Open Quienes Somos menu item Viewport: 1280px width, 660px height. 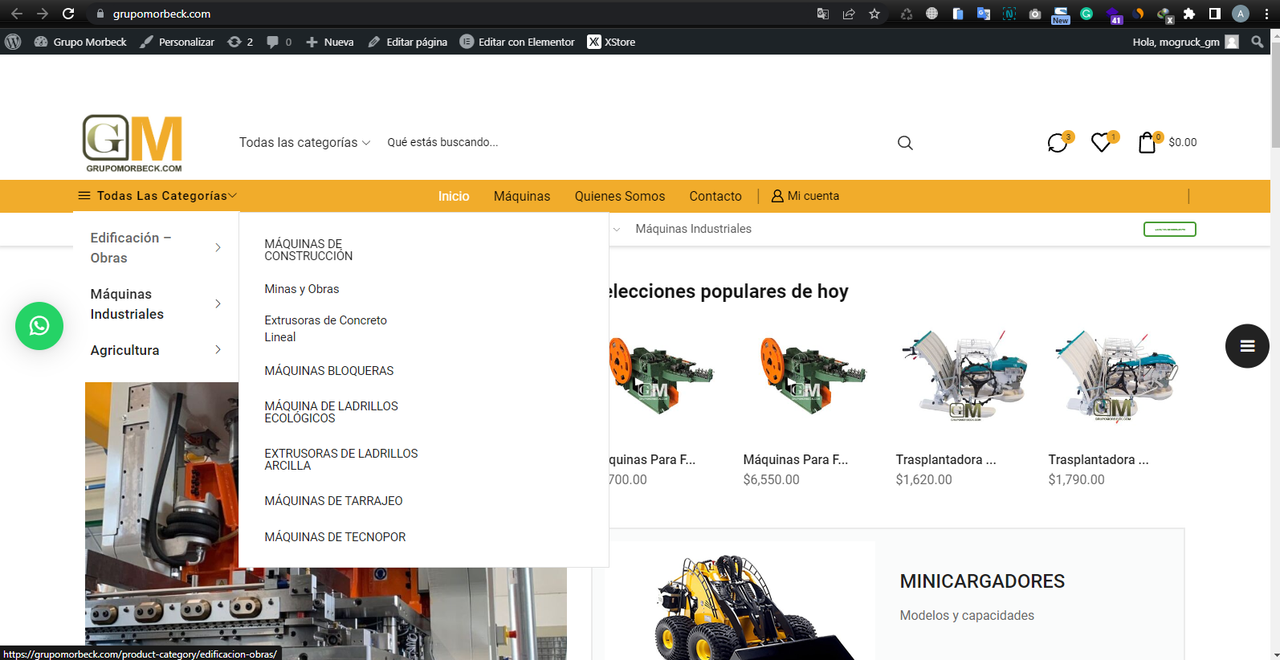click(x=620, y=196)
